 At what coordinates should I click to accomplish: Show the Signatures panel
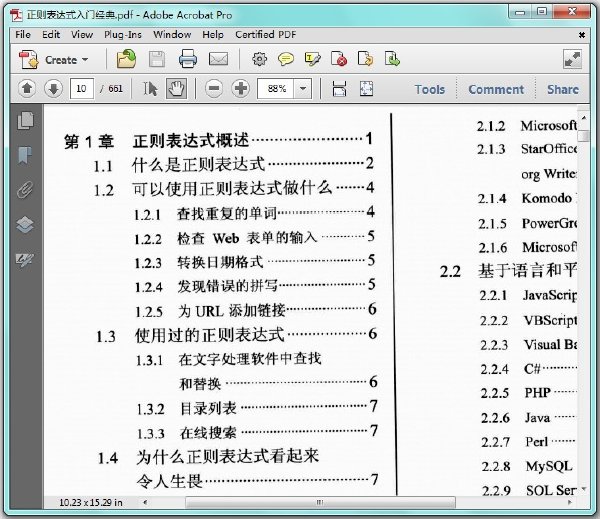[x=25, y=260]
